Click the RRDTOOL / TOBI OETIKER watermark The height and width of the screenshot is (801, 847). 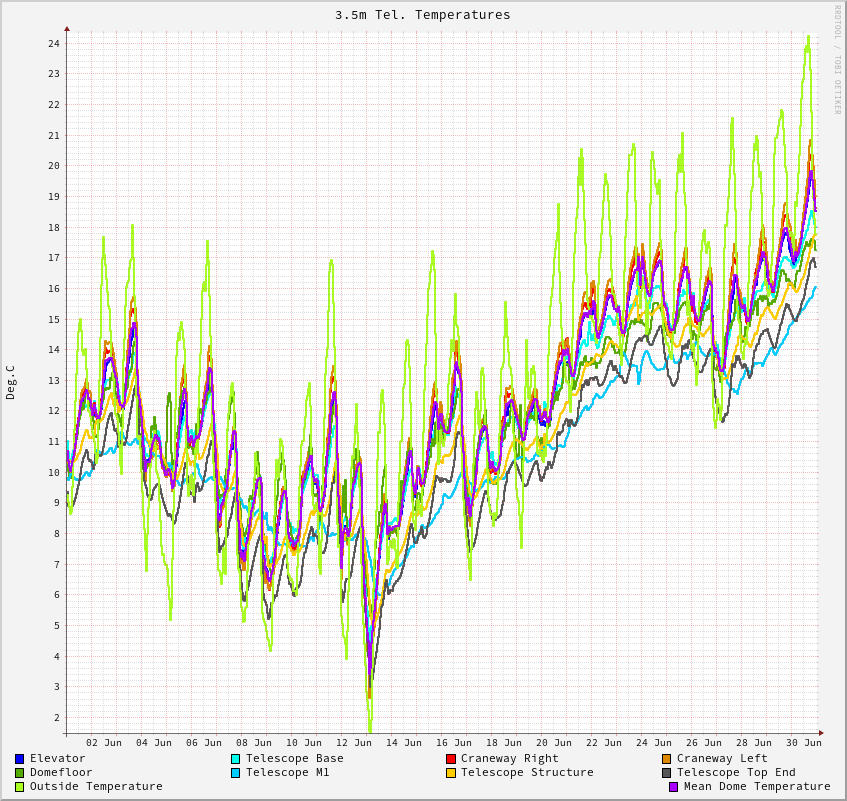point(838,60)
